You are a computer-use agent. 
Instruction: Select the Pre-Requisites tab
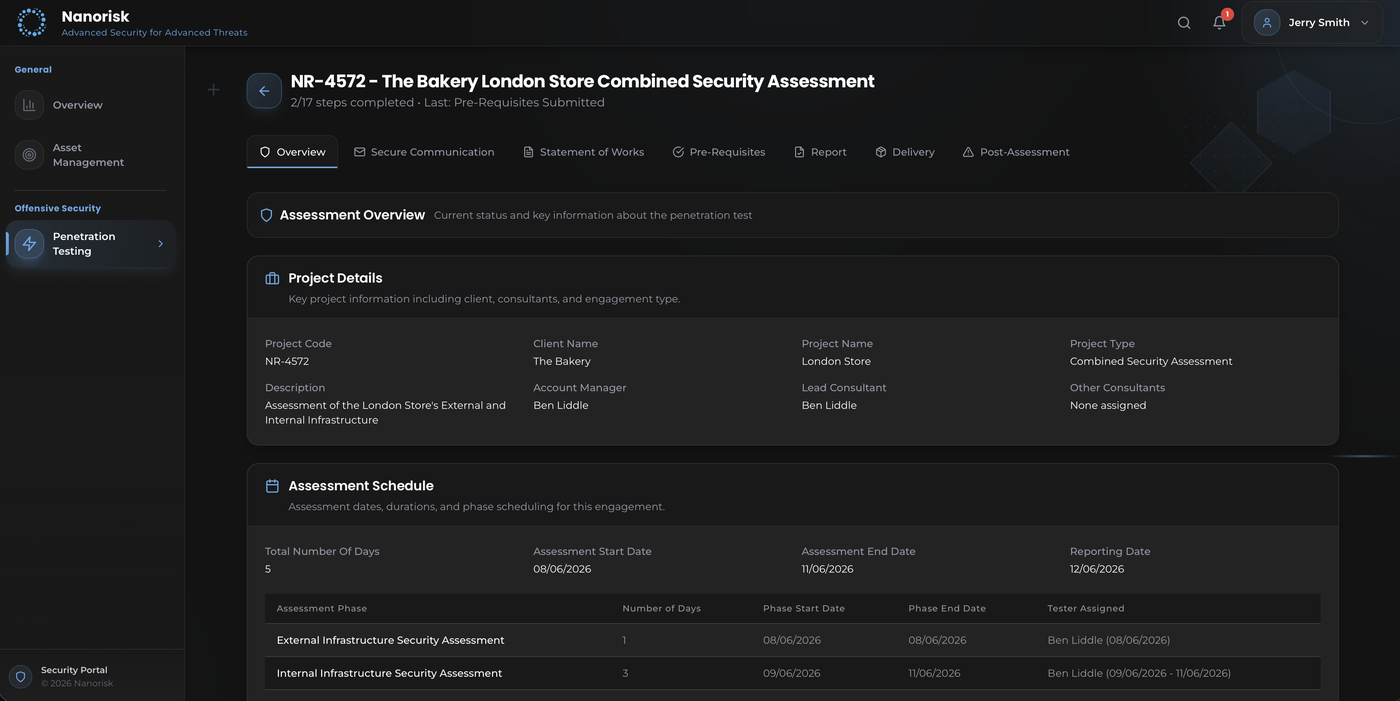tap(718, 152)
